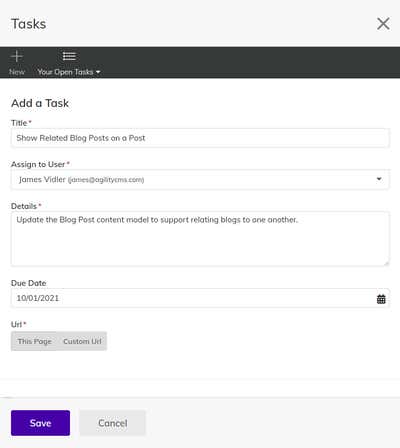Click the Your Open Tasks label text
The height and width of the screenshot is (448, 400).
[65, 72]
